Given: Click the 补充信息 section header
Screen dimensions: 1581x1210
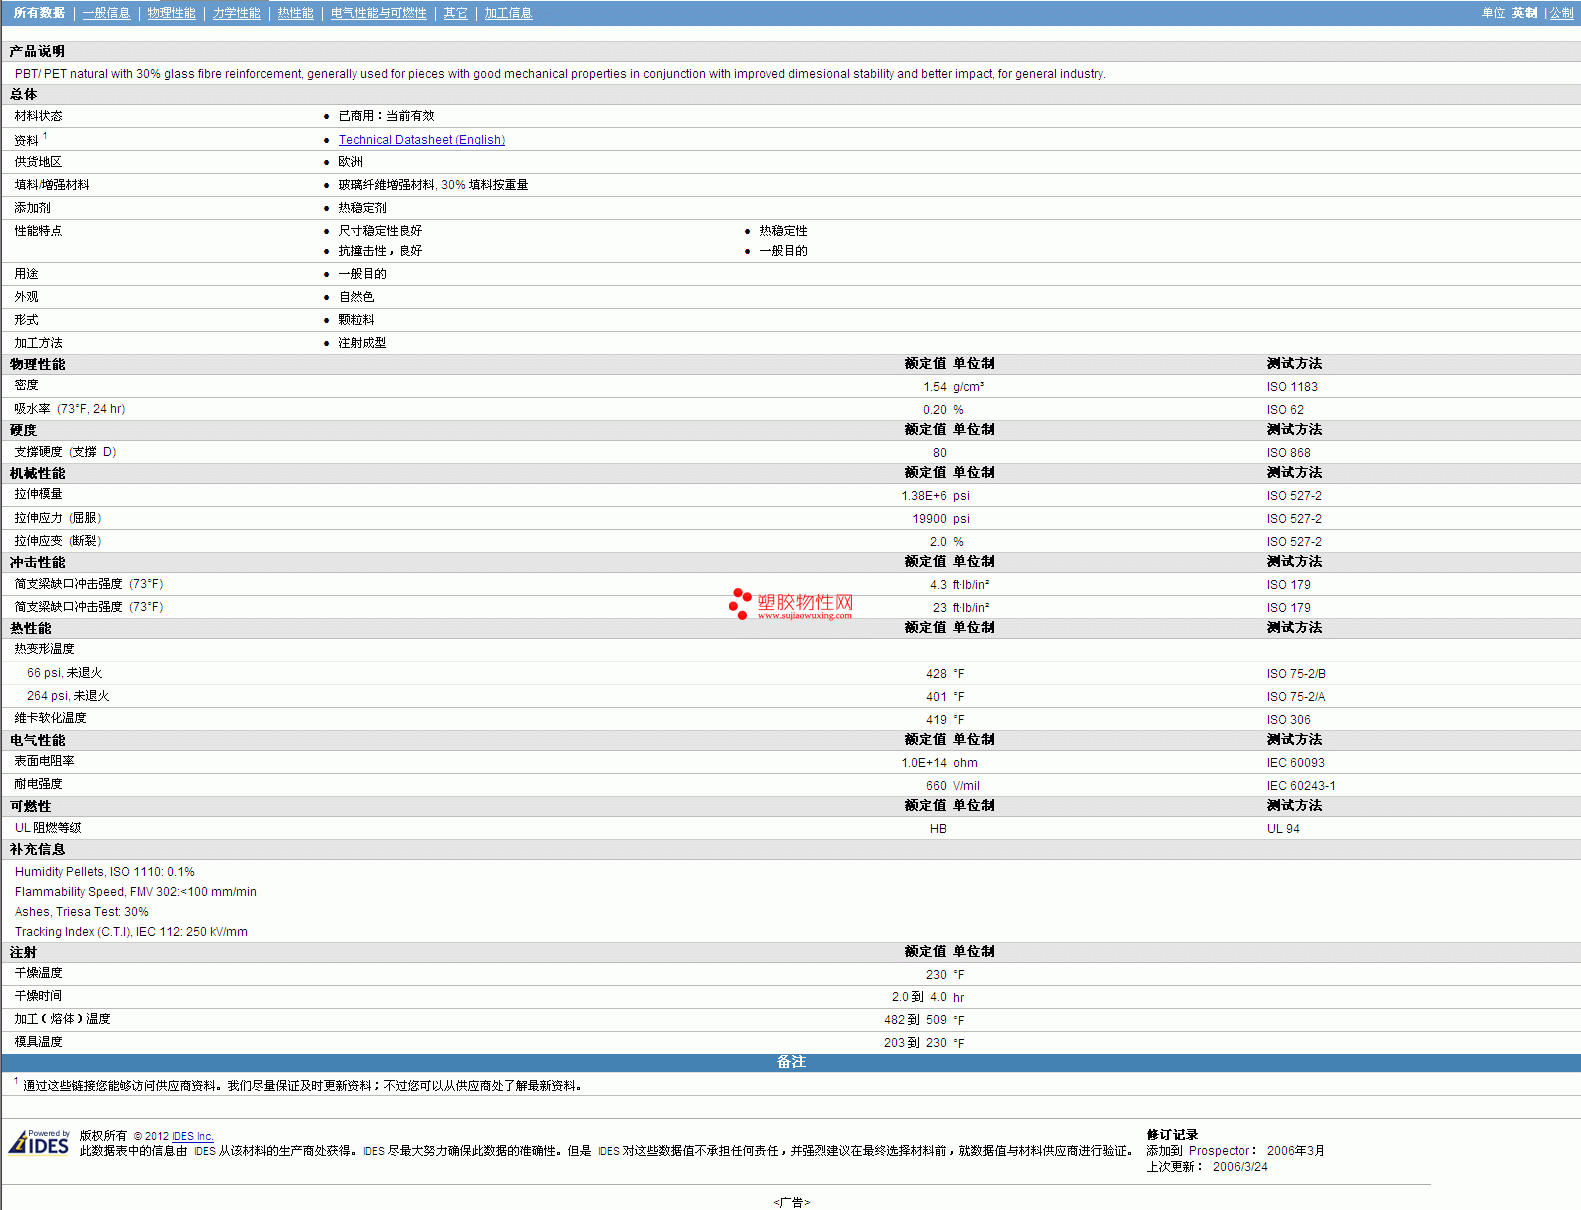Looking at the screenshot, I should (37, 850).
